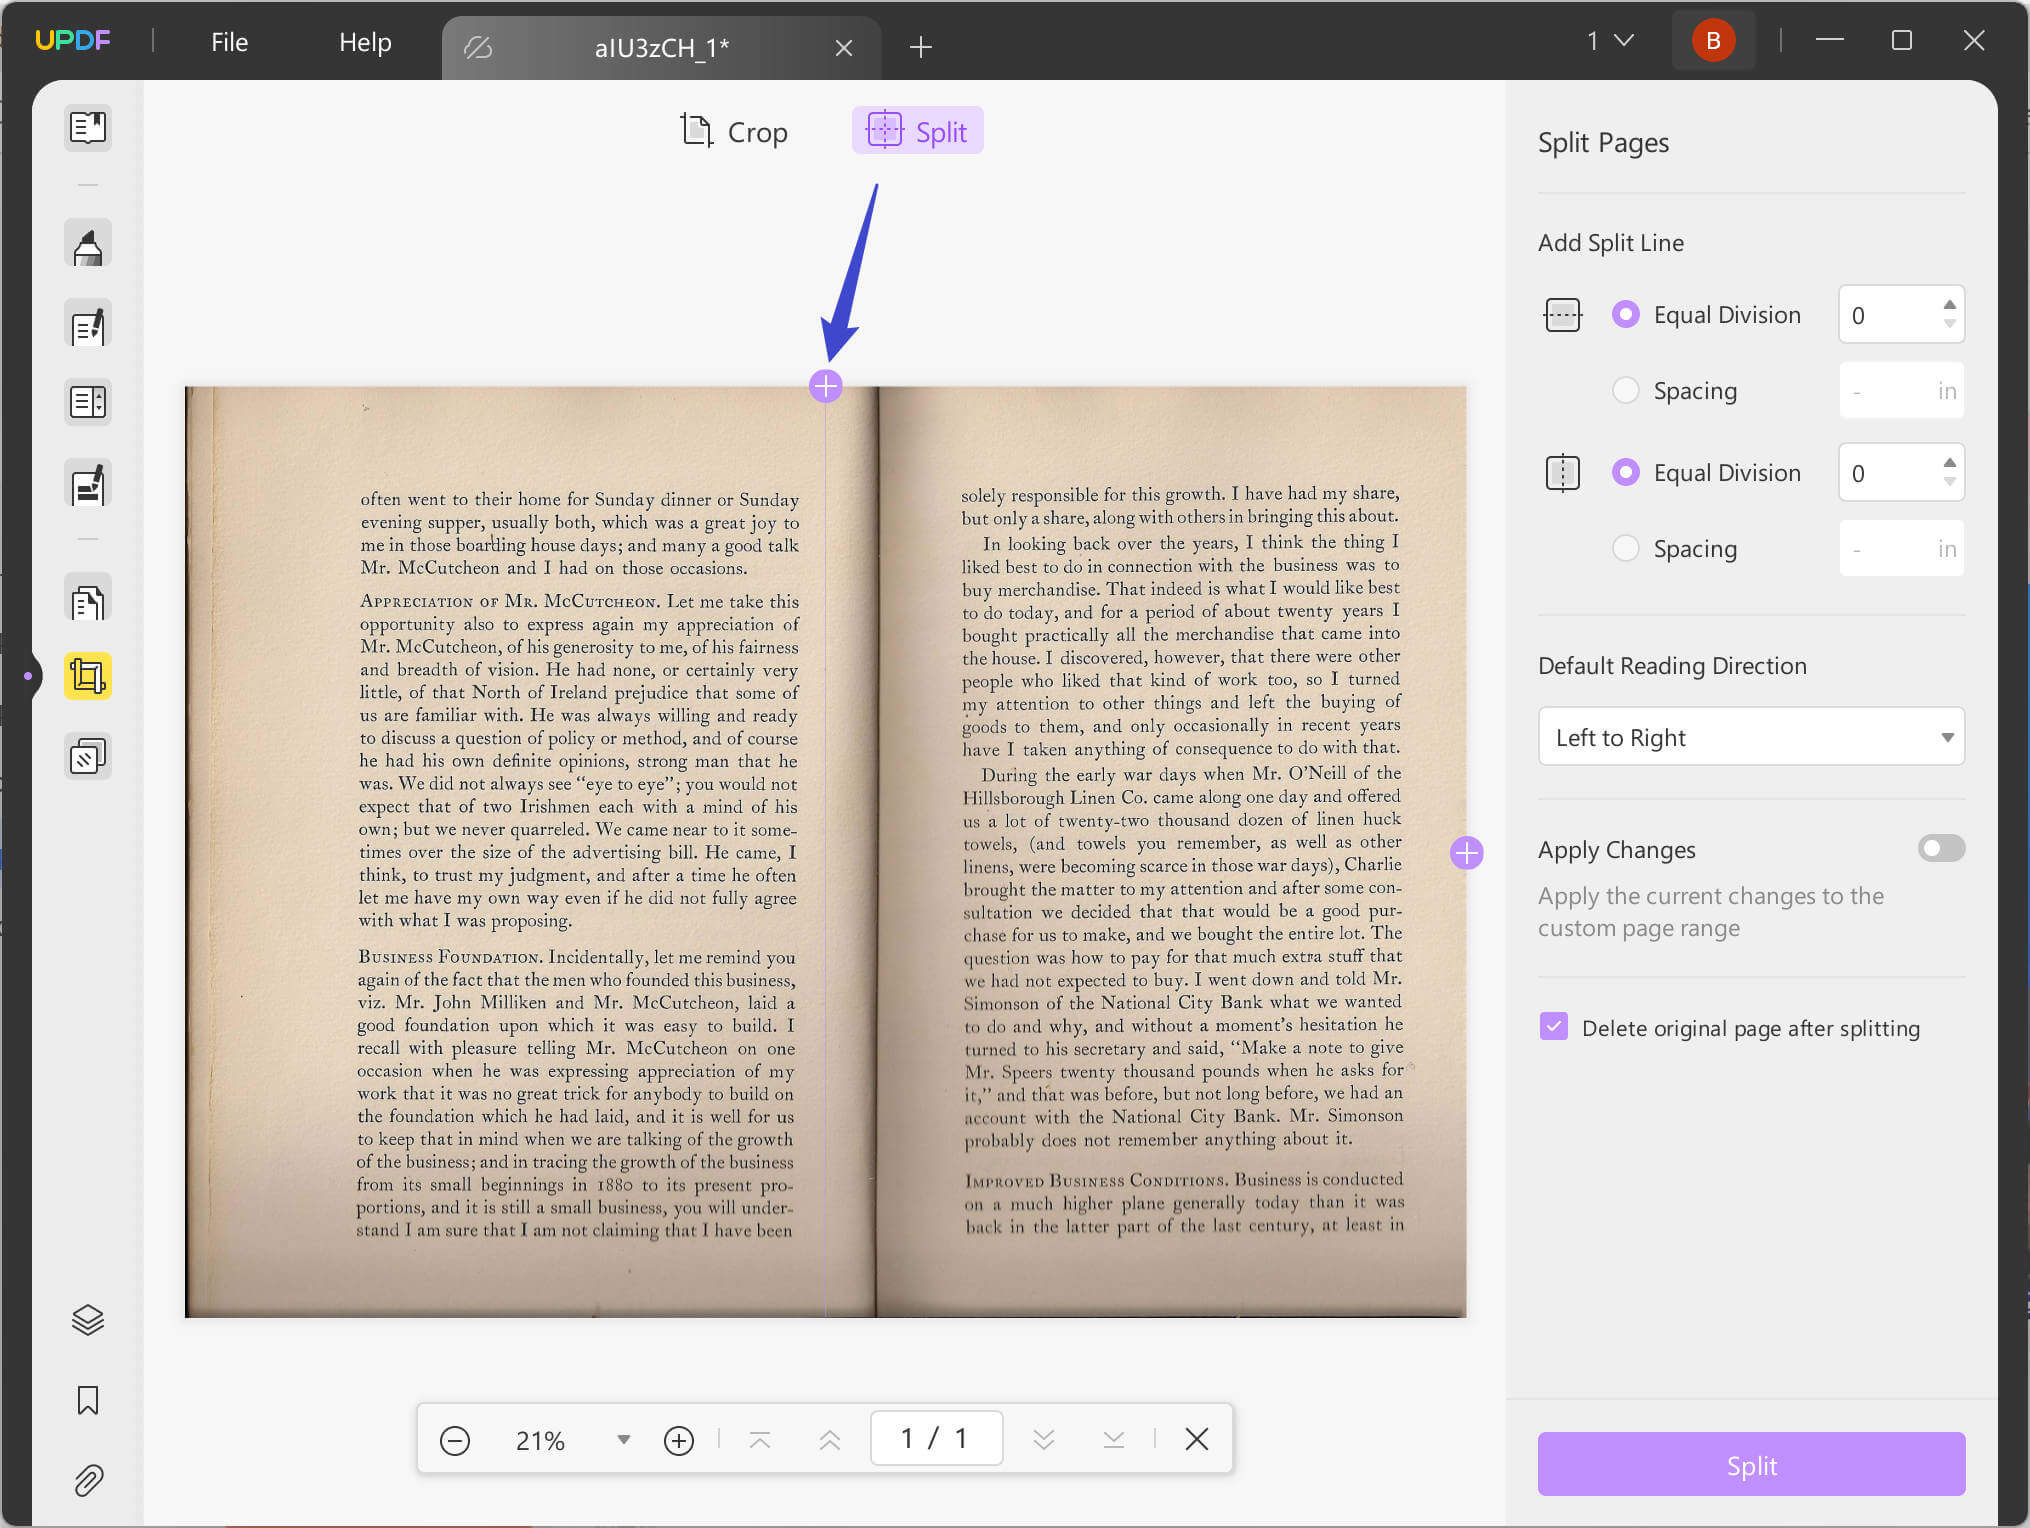
Task: Open the Layers panel
Action: (88, 1320)
